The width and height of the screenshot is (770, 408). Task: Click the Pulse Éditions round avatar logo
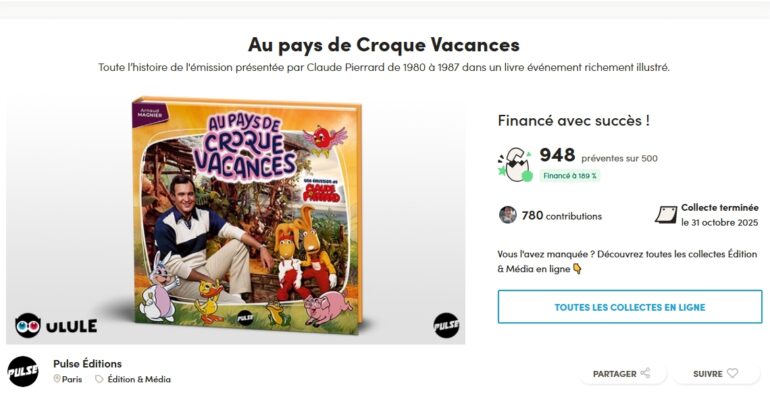(x=23, y=372)
